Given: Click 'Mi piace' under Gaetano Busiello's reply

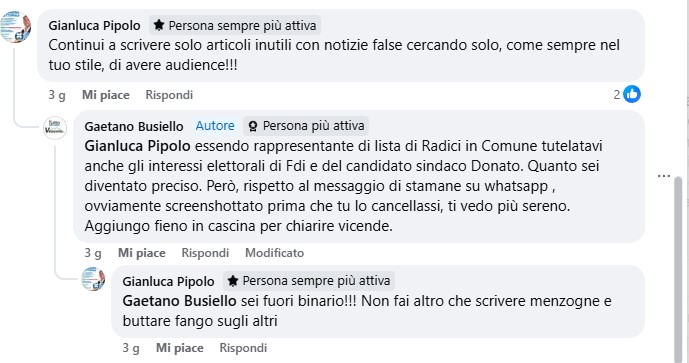Looking at the screenshot, I should (x=141, y=253).
